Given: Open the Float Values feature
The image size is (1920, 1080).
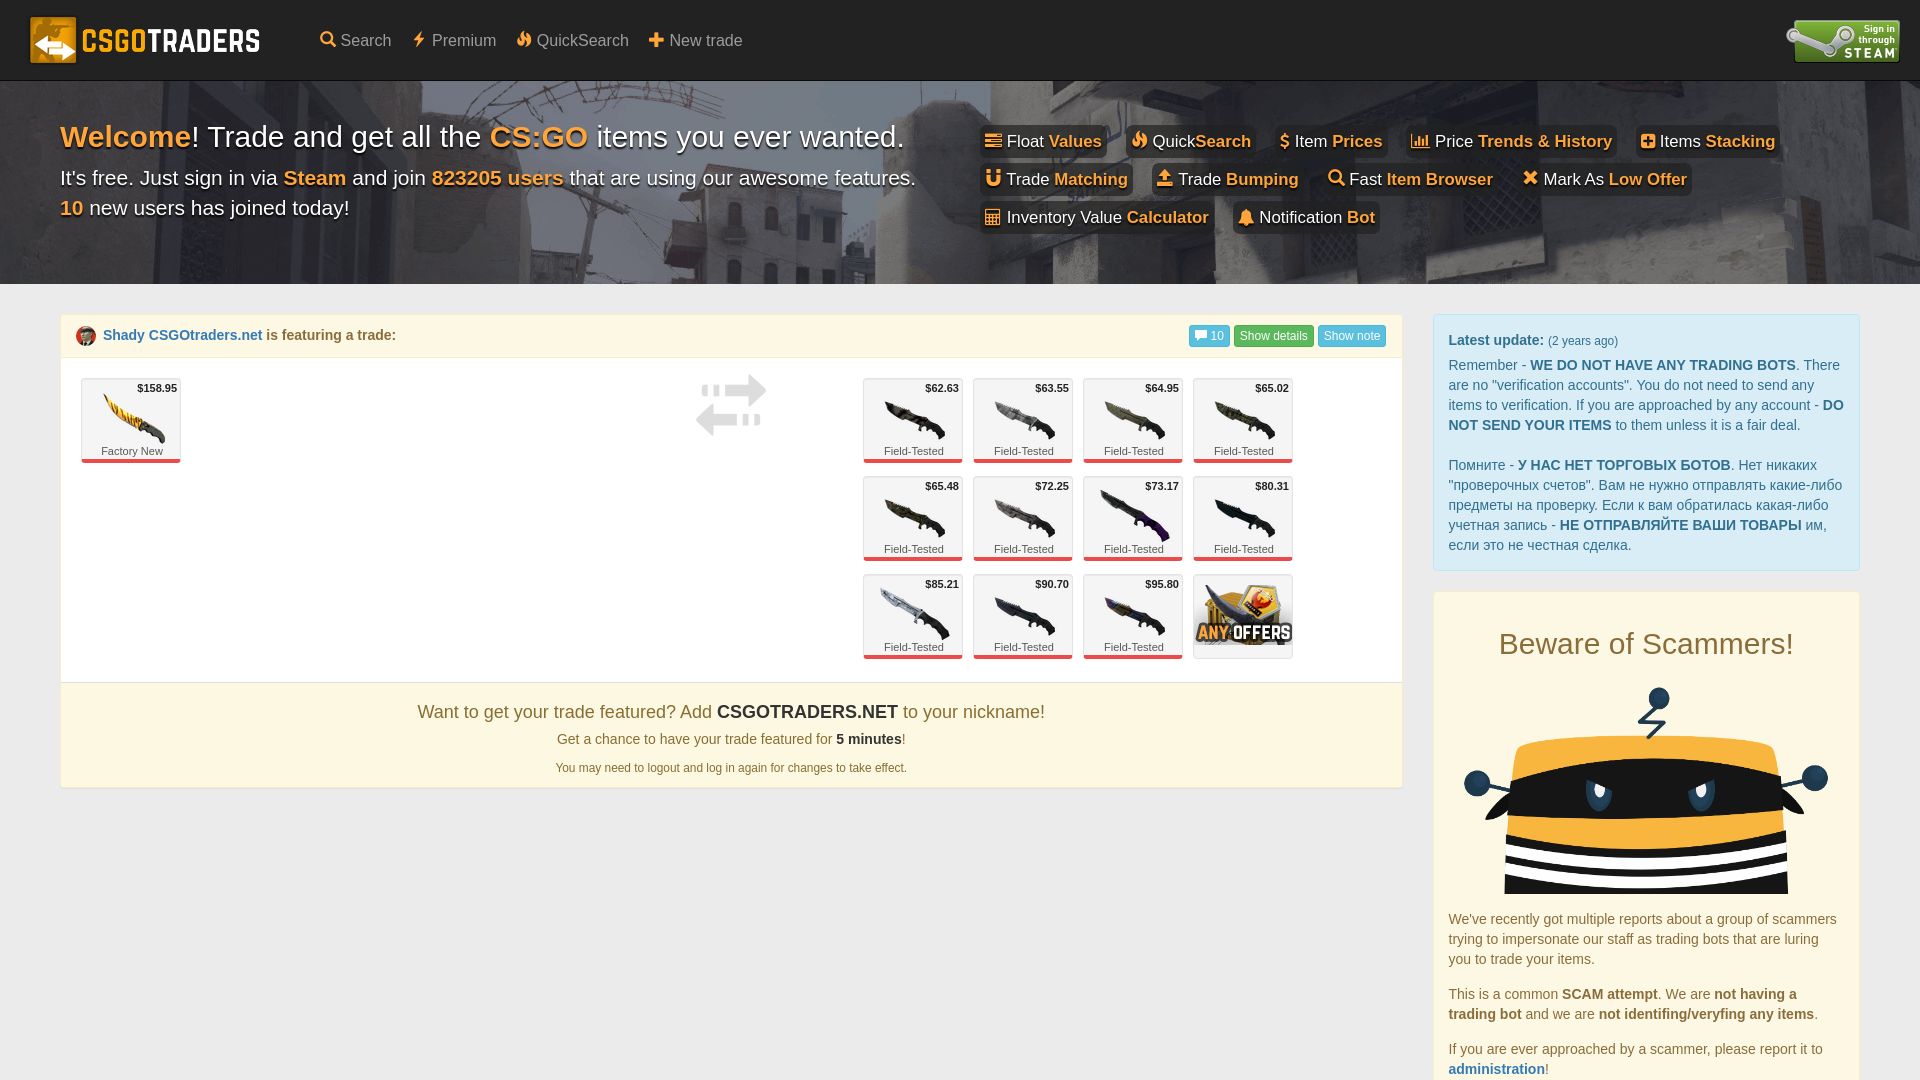Looking at the screenshot, I should [1043, 141].
